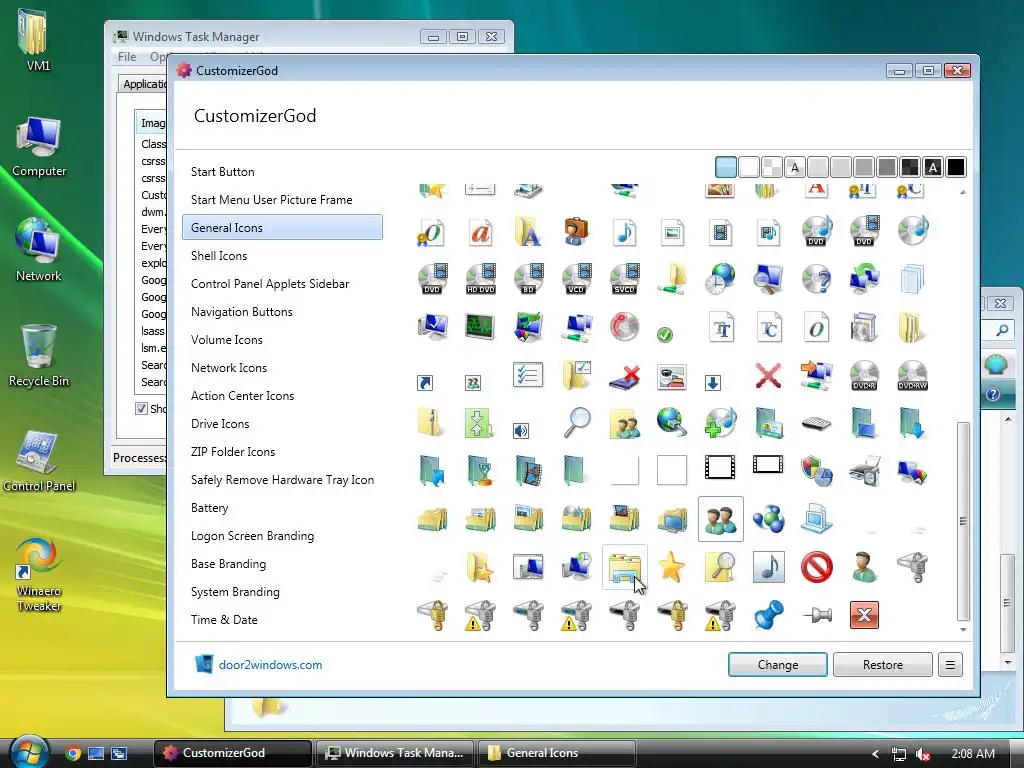Select the red prohibited circle icon
The width and height of the screenshot is (1024, 768).
816,567
